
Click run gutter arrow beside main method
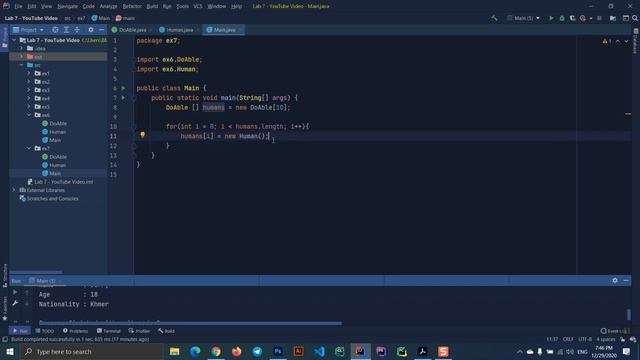[123, 98]
